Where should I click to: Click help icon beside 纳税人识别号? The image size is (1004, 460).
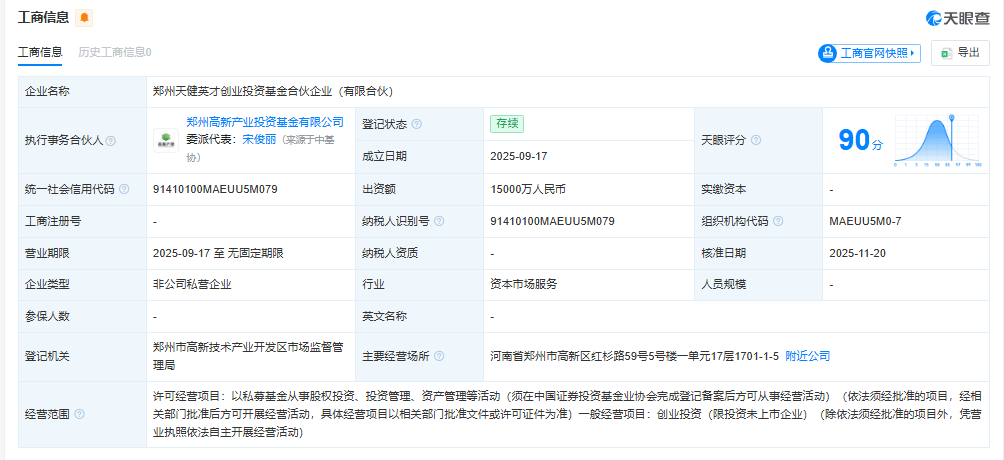439,222
